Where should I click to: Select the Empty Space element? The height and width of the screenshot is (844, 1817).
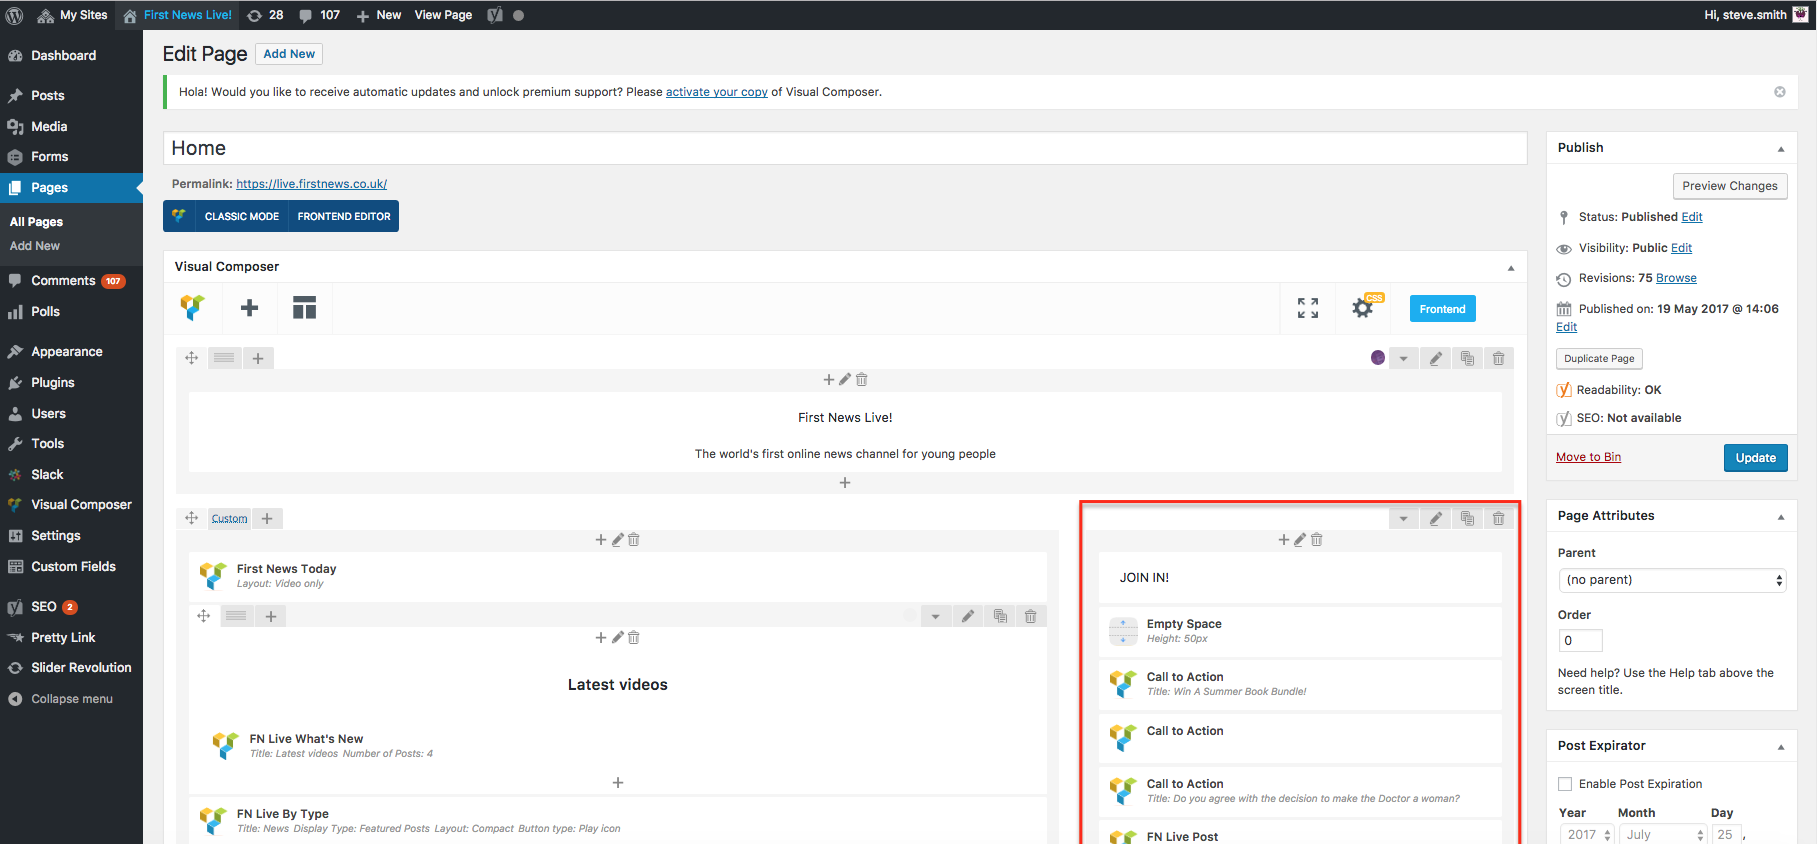coord(1300,631)
